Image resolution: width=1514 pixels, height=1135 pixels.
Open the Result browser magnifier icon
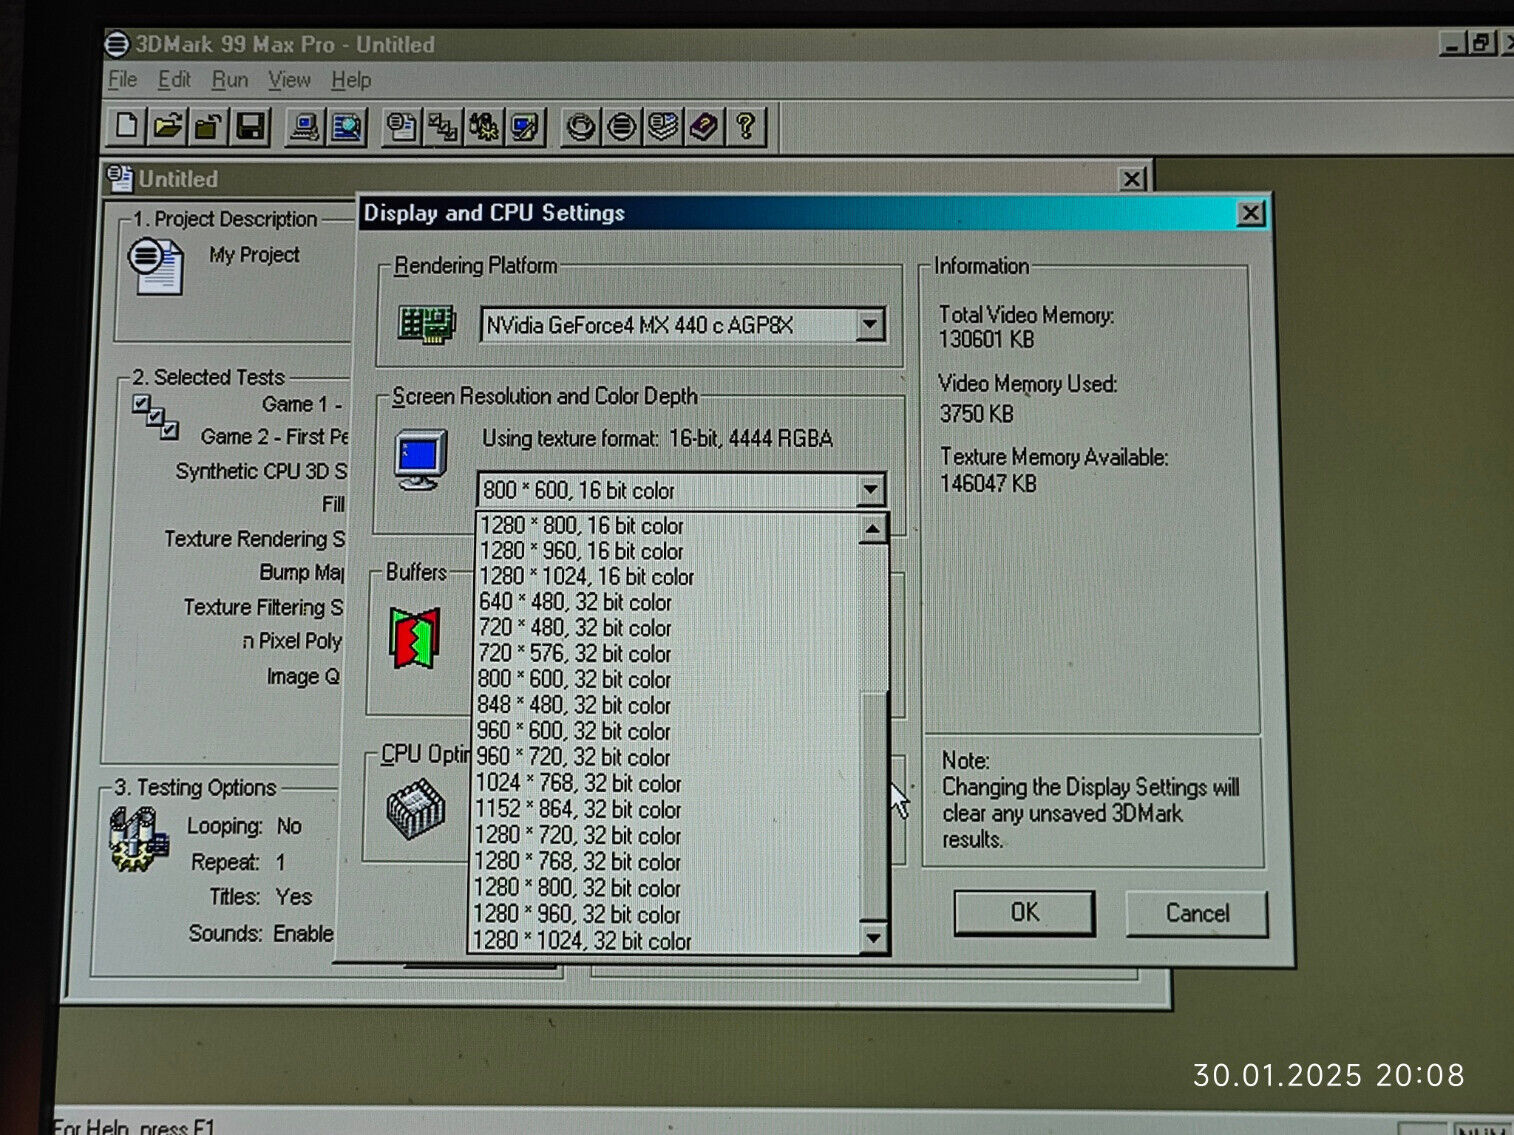click(346, 127)
